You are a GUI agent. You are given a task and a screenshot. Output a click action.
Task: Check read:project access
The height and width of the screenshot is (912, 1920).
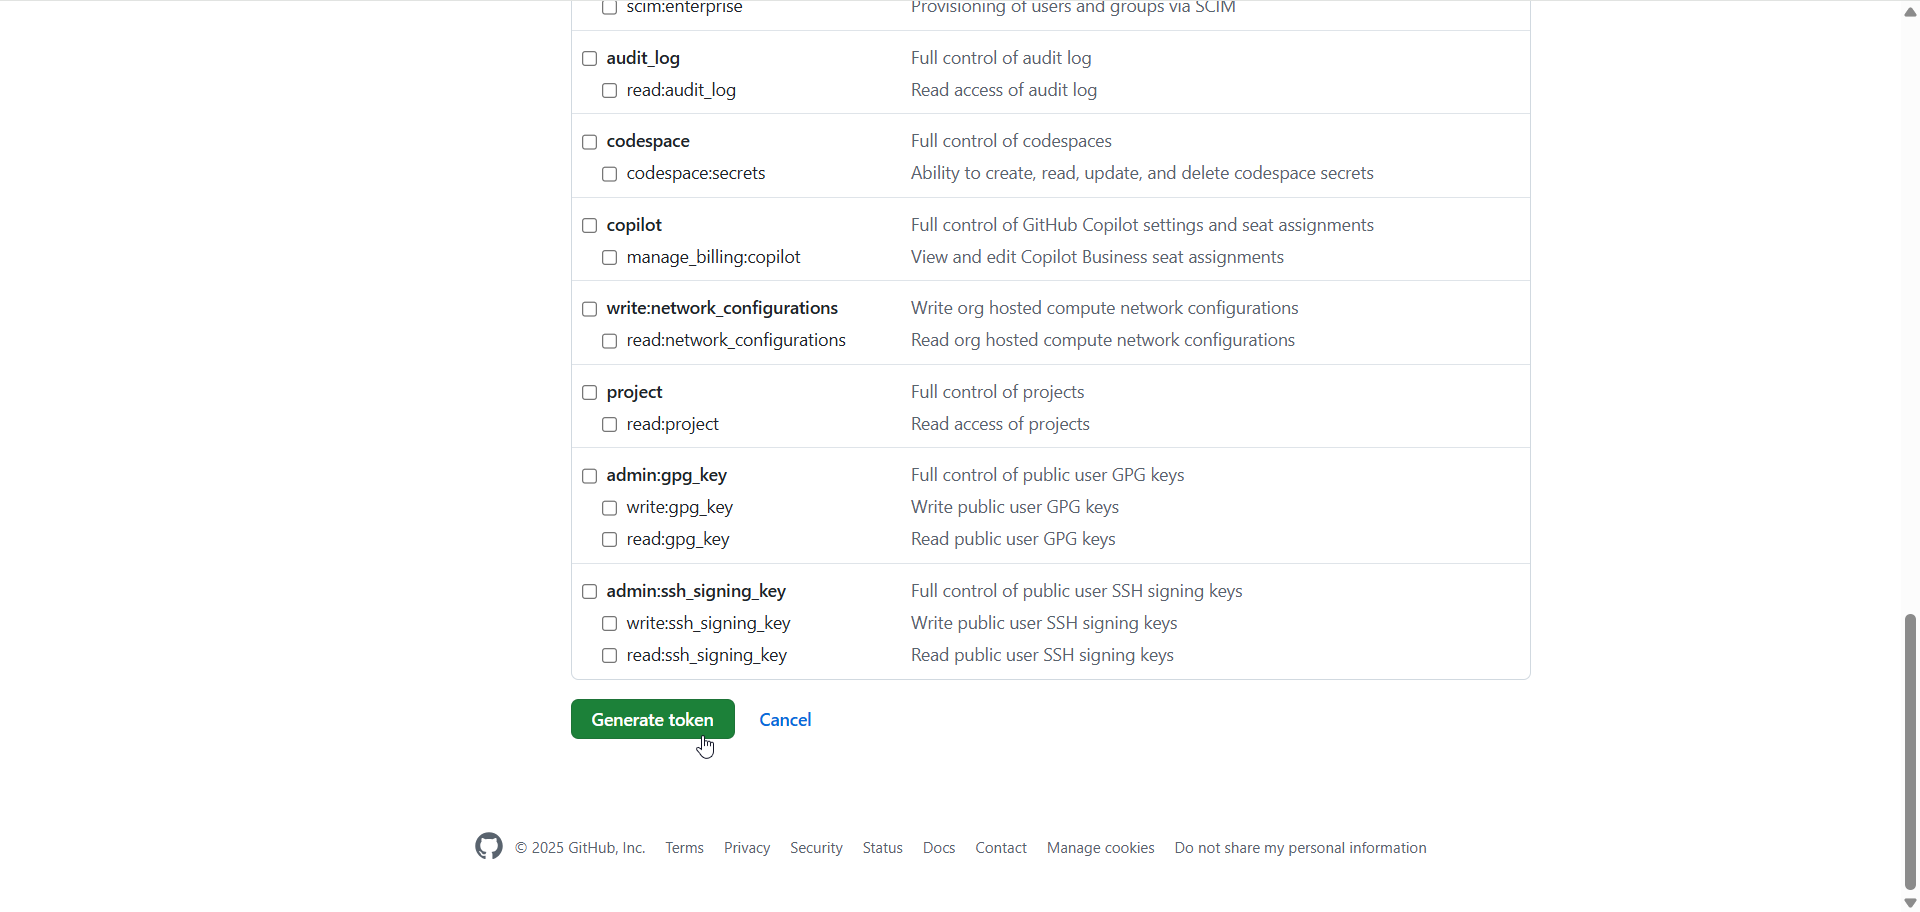609,424
